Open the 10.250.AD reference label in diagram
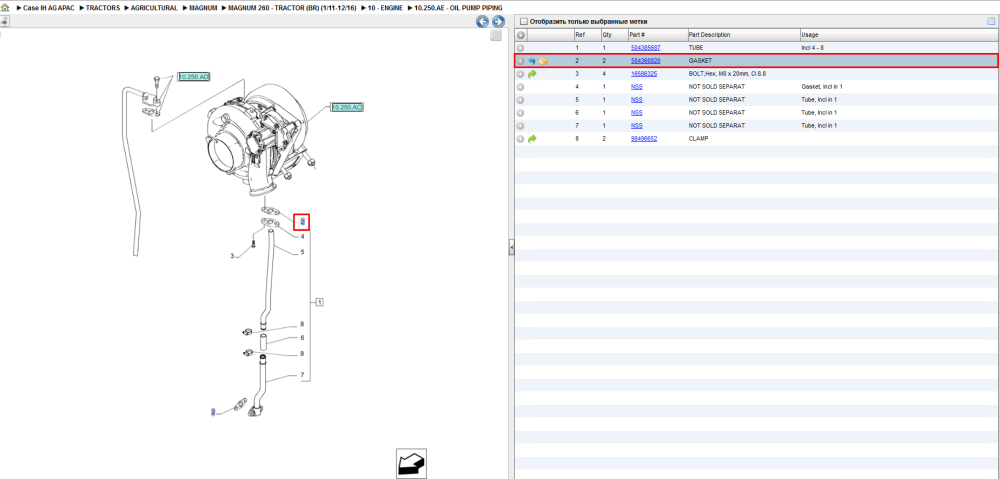Screen dimensions: 1000x479 pos(194,77)
